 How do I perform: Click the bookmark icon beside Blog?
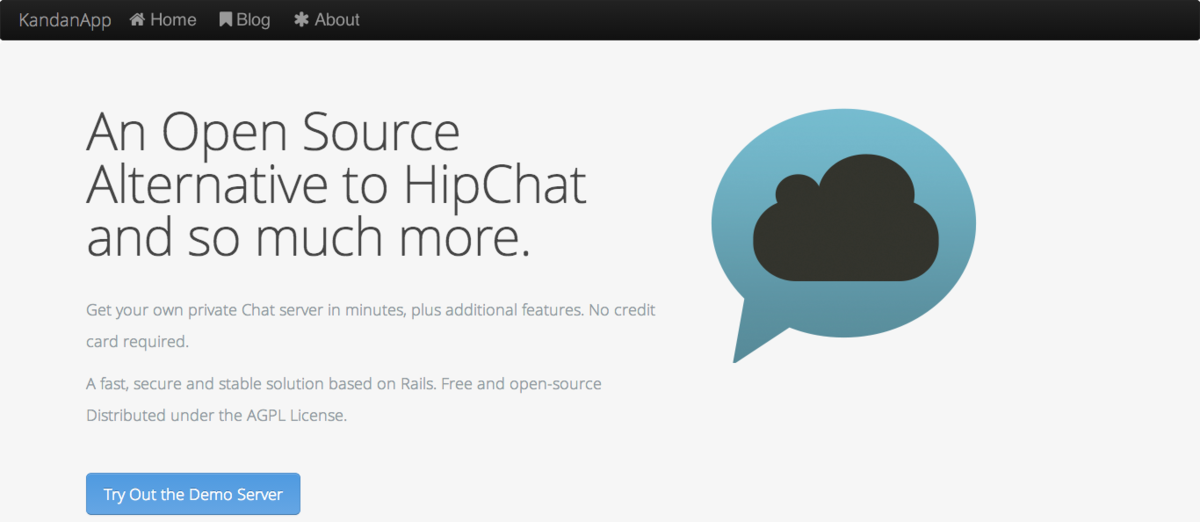(226, 20)
